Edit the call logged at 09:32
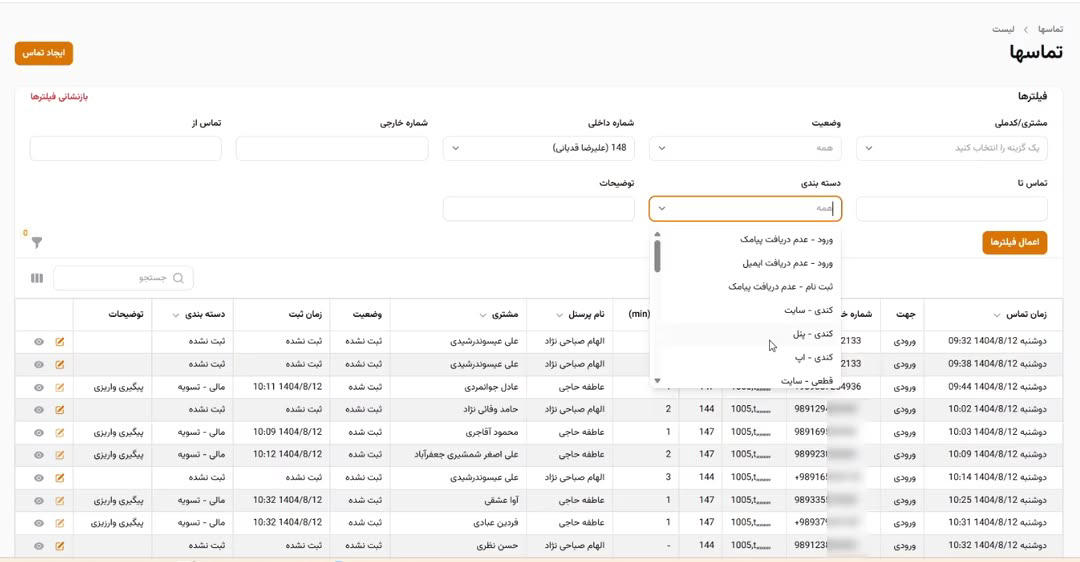This screenshot has width=1080, height=562. (60, 342)
